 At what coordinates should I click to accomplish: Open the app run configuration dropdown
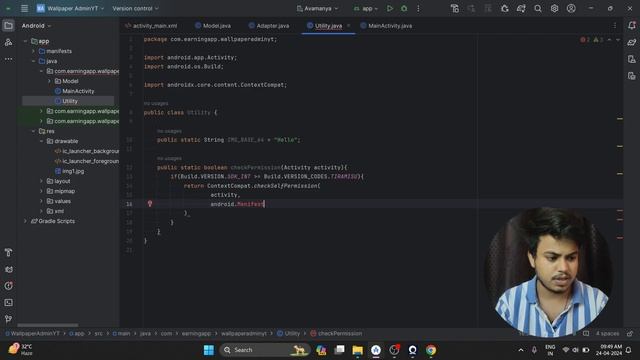click(x=366, y=9)
